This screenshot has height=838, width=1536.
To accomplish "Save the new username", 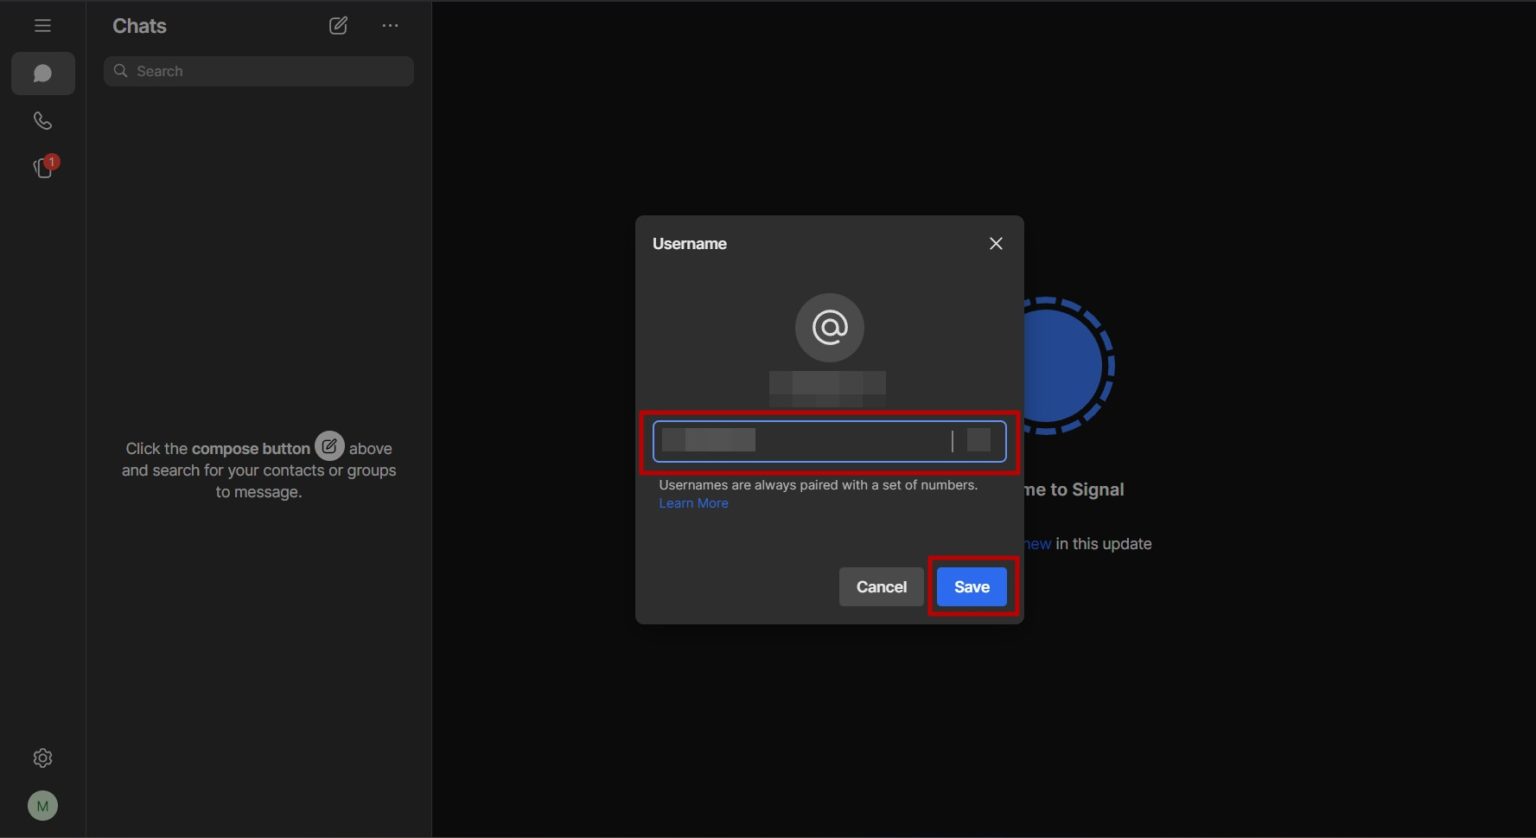I will [x=970, y=586].
